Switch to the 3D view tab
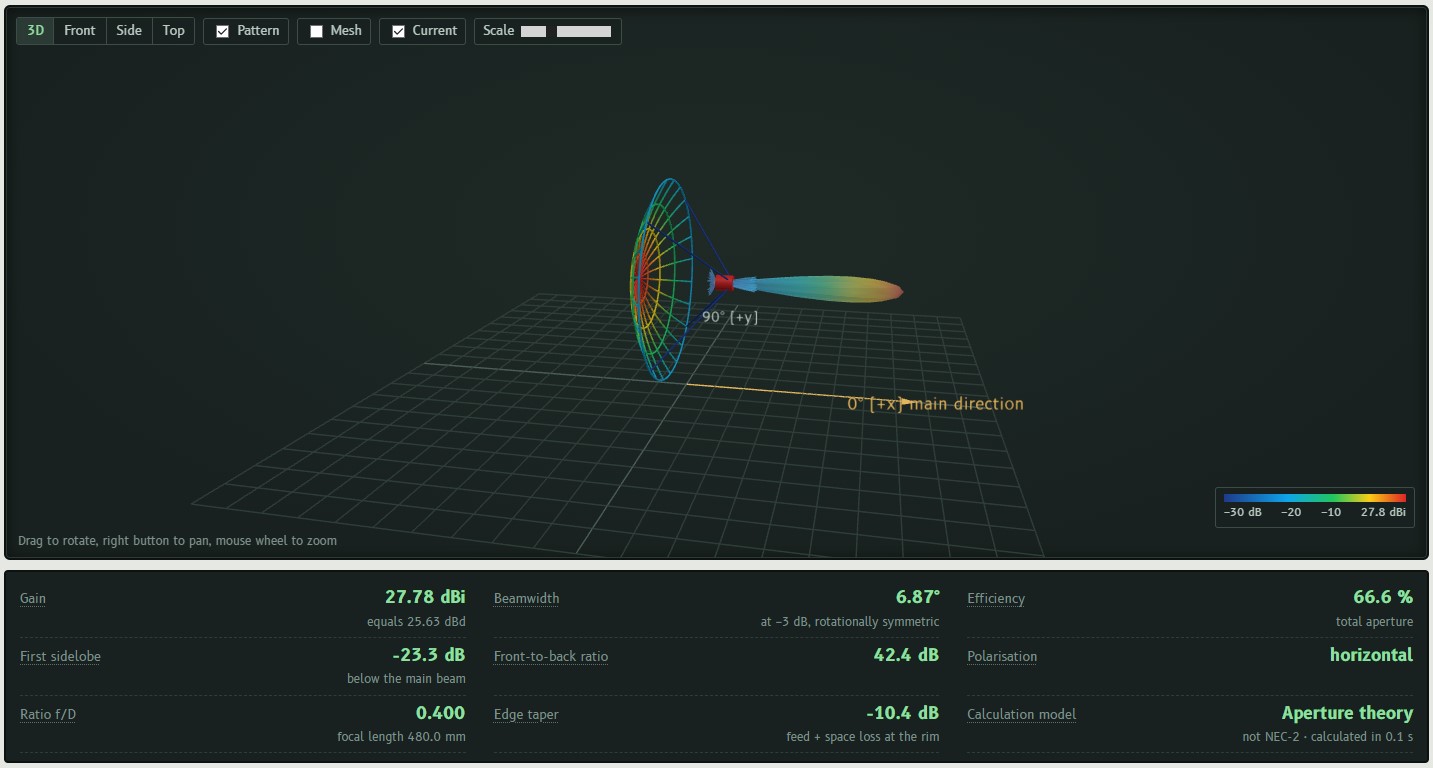The width and height of the screenshot is (1433, 768). point(36,31)
